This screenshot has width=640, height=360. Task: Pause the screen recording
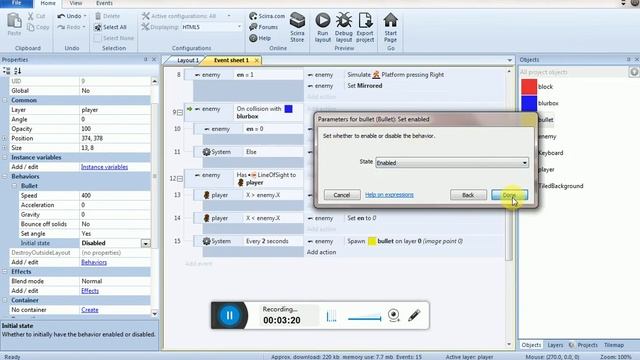(x=229, y=315)
